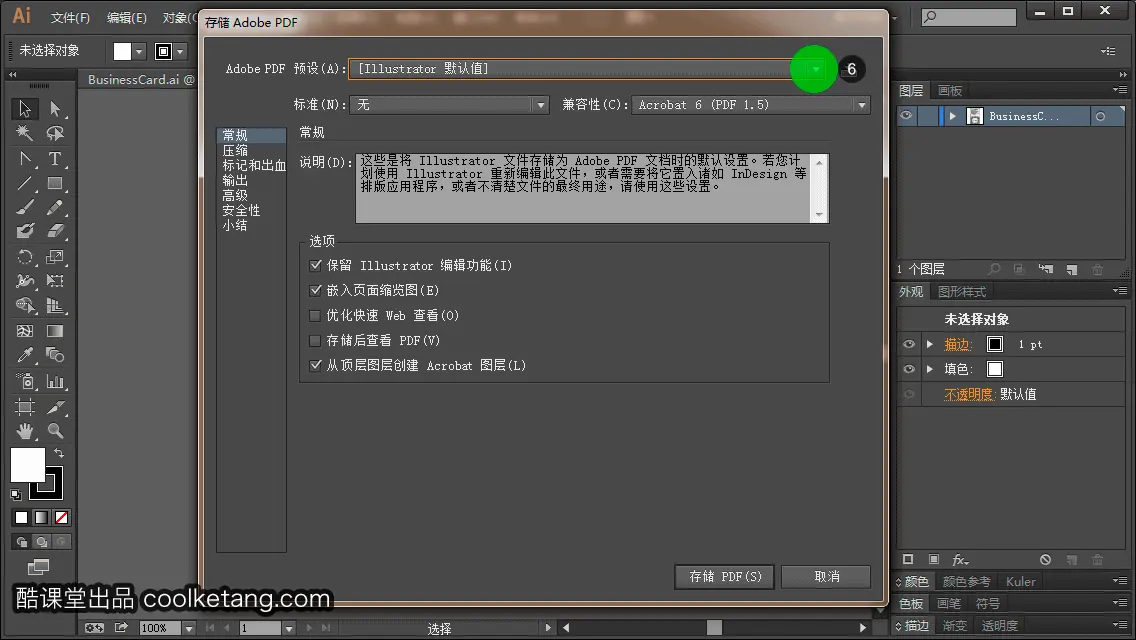Open the File (文件) menu

tap(70, 17)
